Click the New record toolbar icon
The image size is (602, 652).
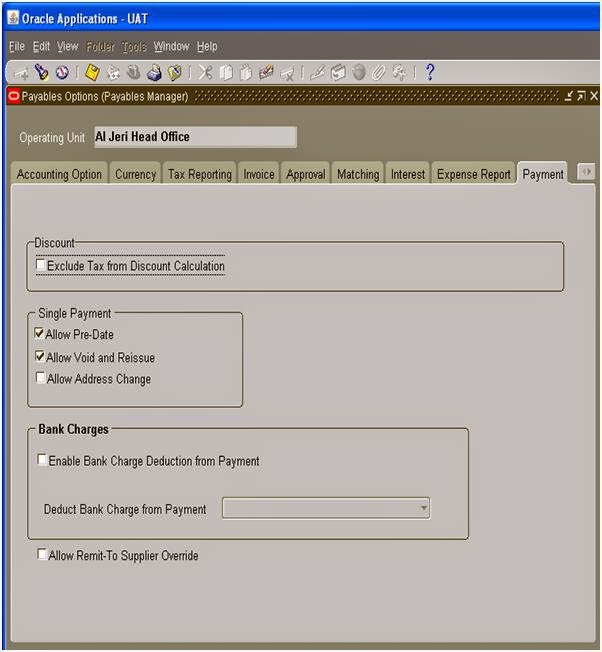[x=21, y=73]
